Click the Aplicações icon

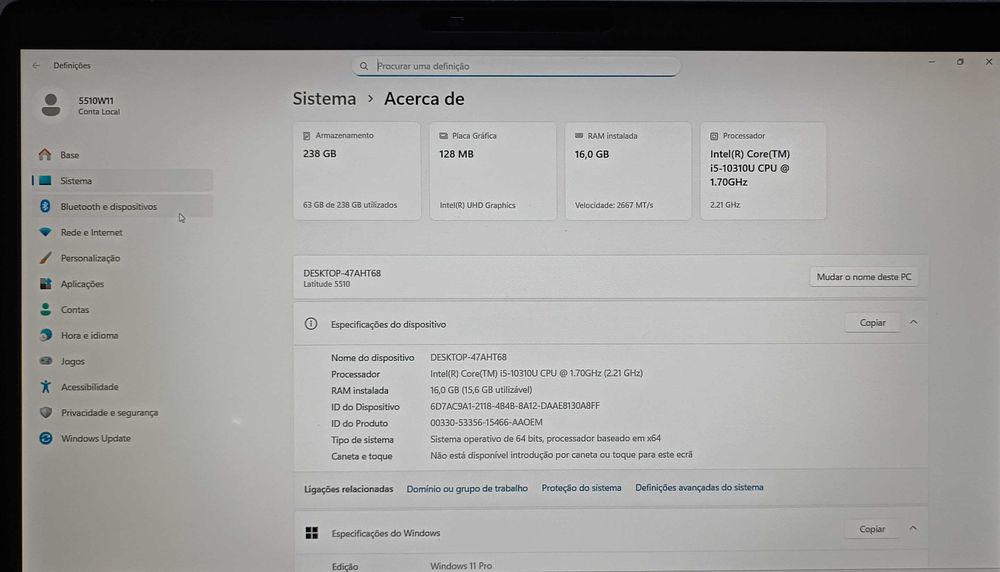tap(45, 284)
